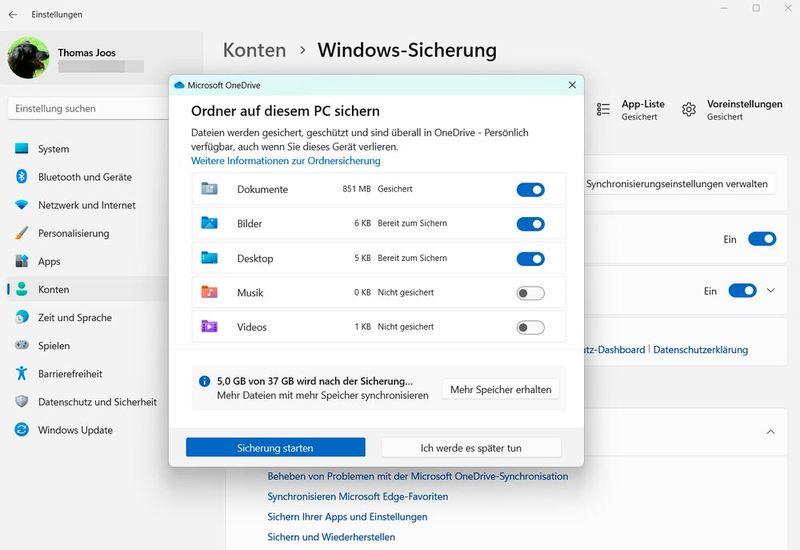Click Synchronisierungseinstellungen verwalten button
The image size is (800, 550).
coord(677,184)
